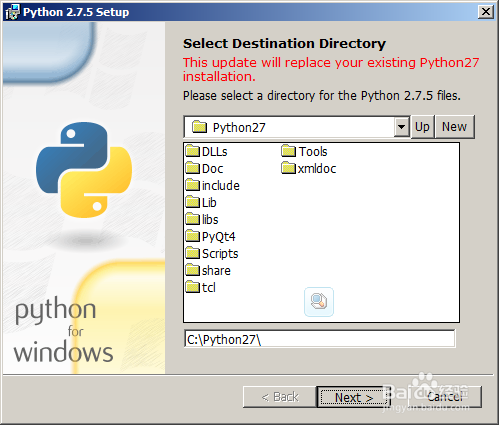This screenshot has height=425, width=499.
Task: Select the "tcl" folder name
Action: click(209, 288)
